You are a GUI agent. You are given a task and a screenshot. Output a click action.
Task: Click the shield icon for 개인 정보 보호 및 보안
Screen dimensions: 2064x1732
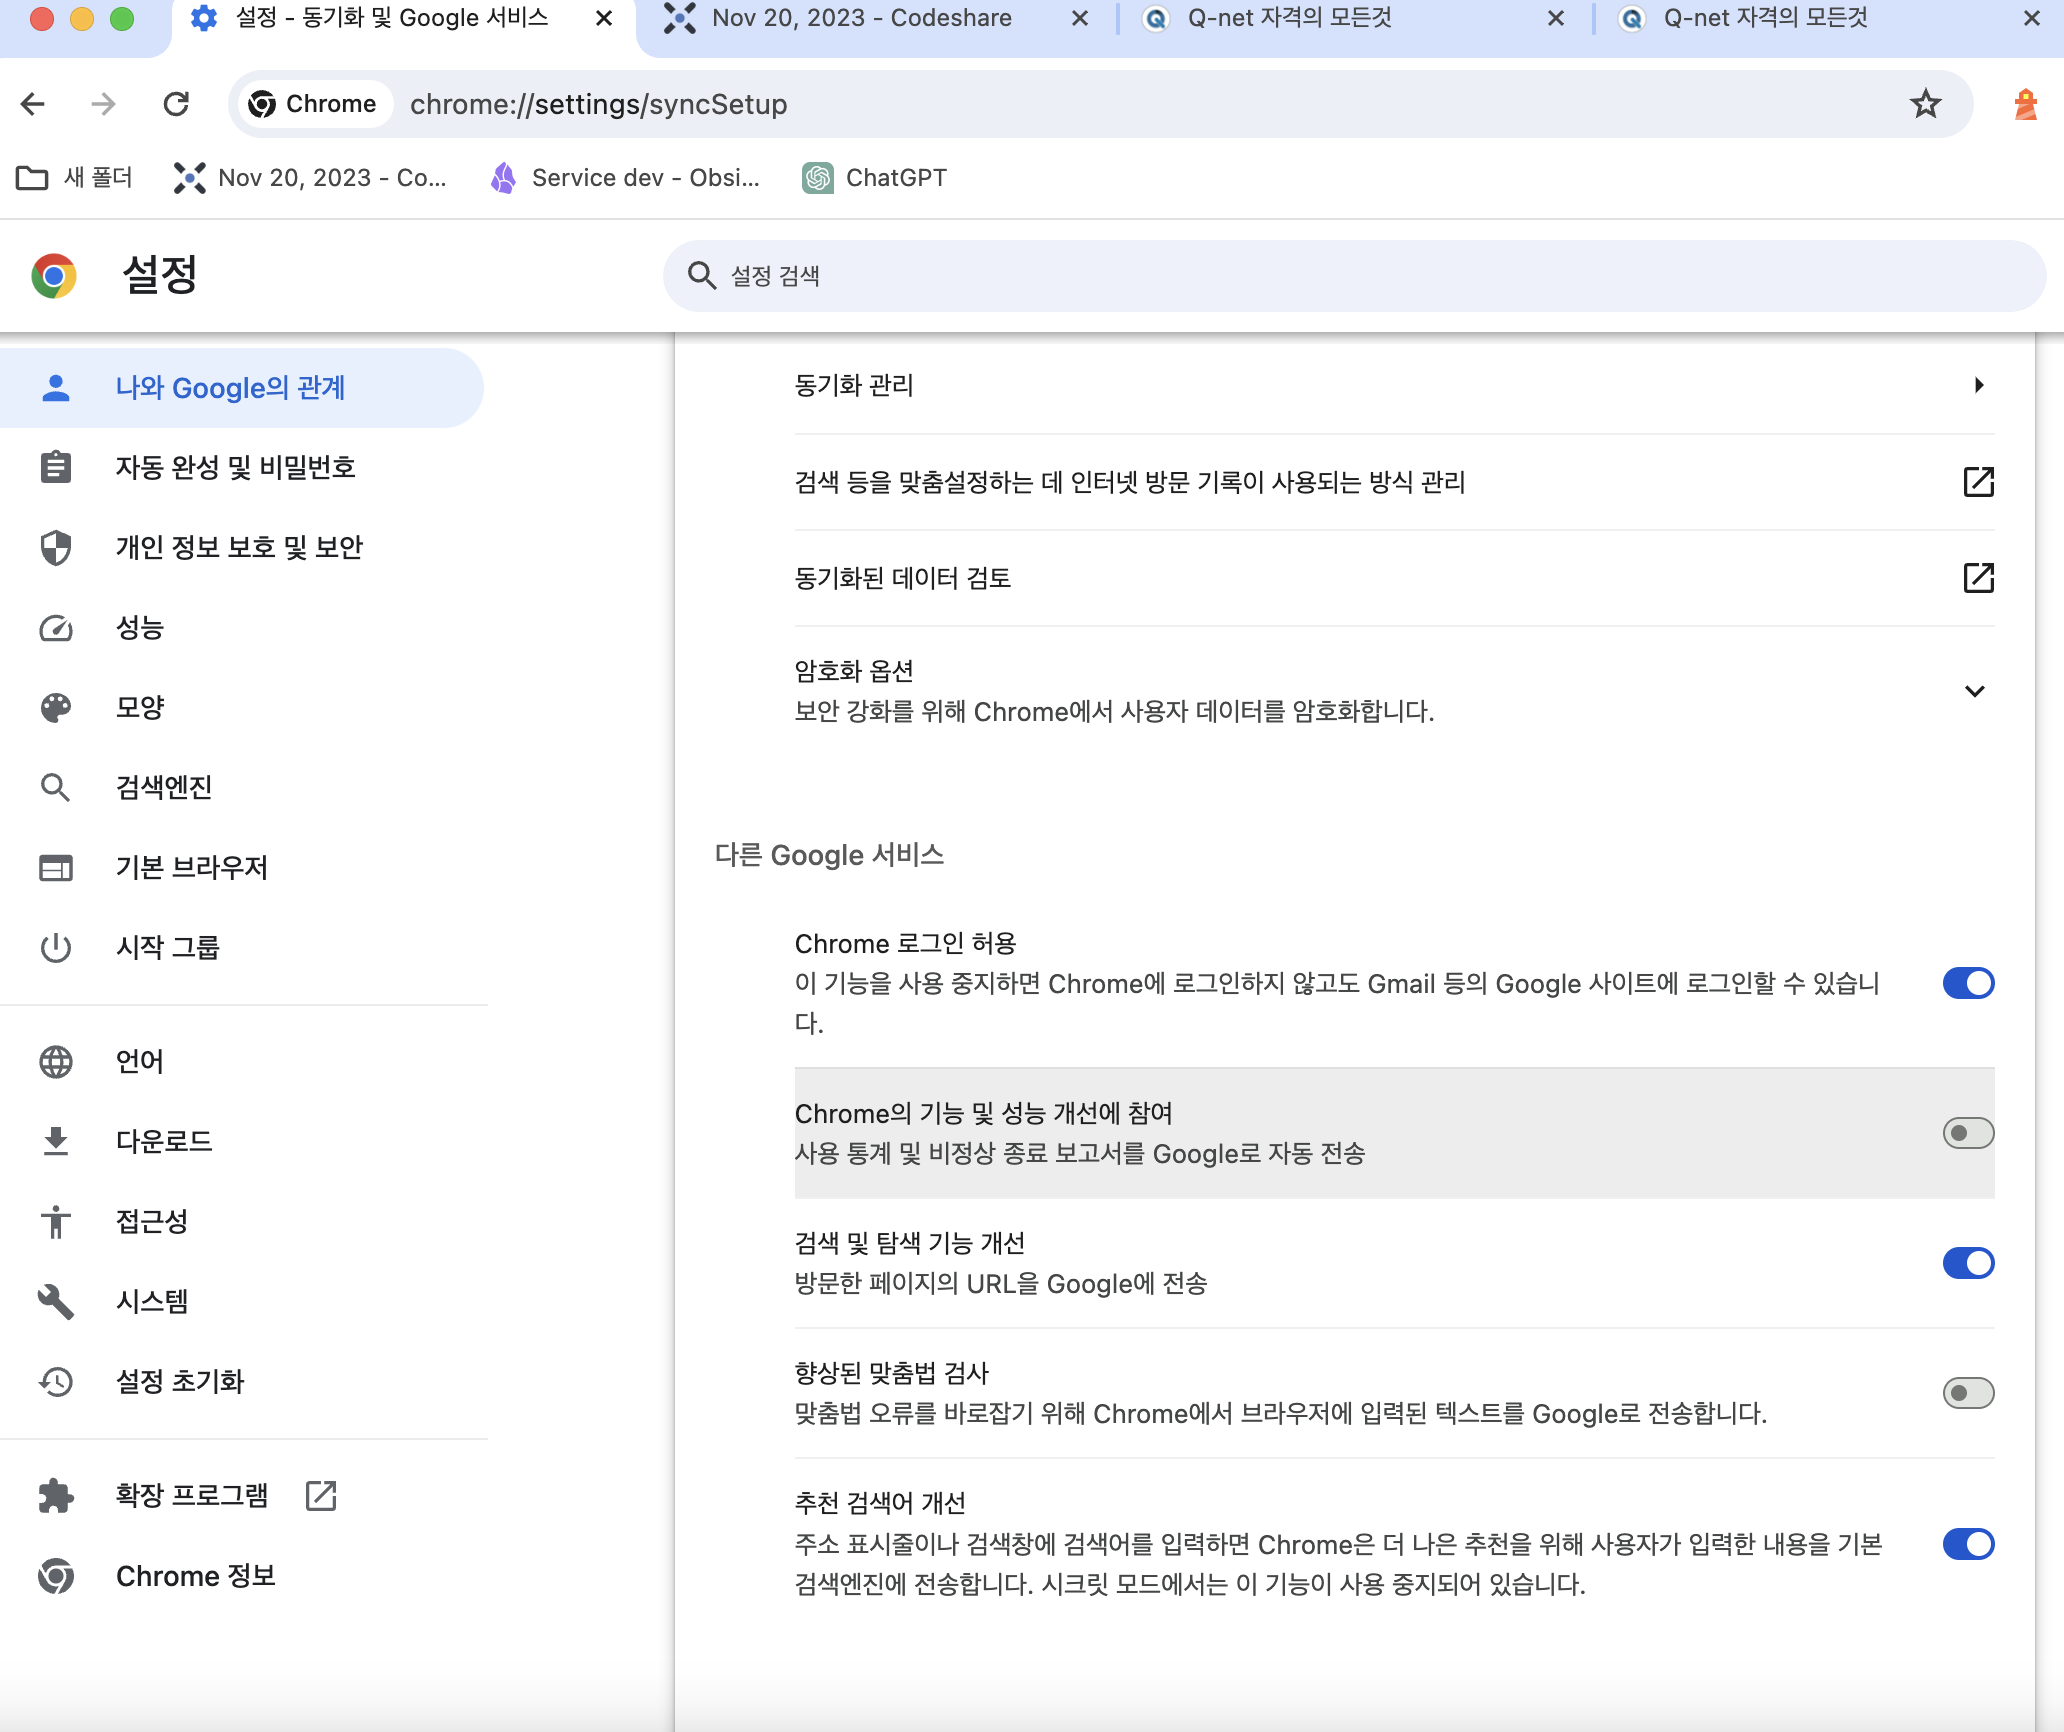point(56,547)
